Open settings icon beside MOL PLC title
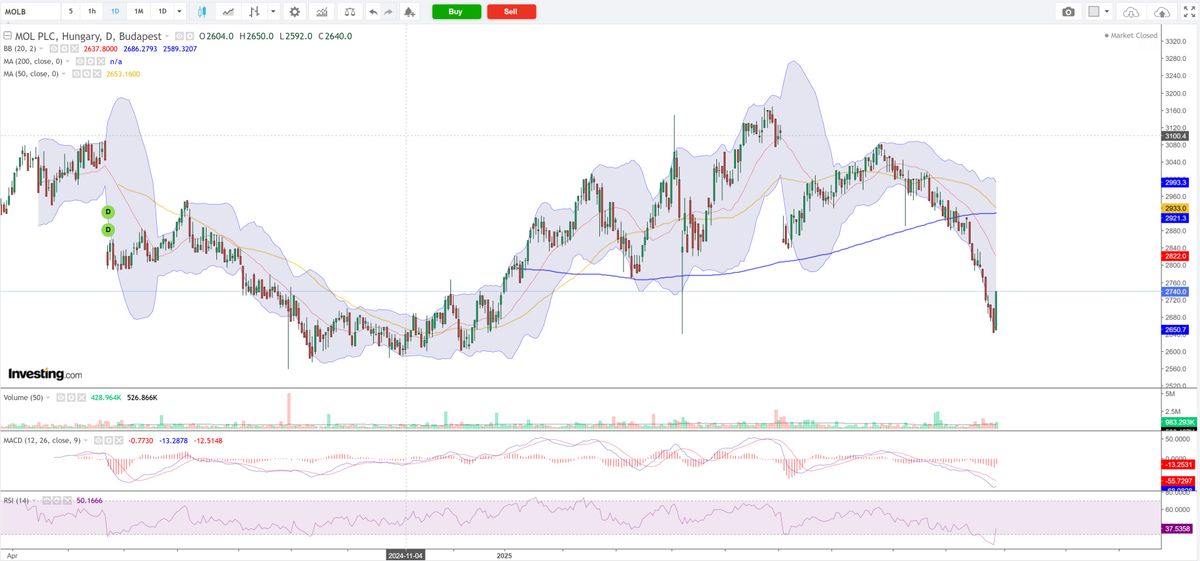1200x561 pixels. coord(191,36)
